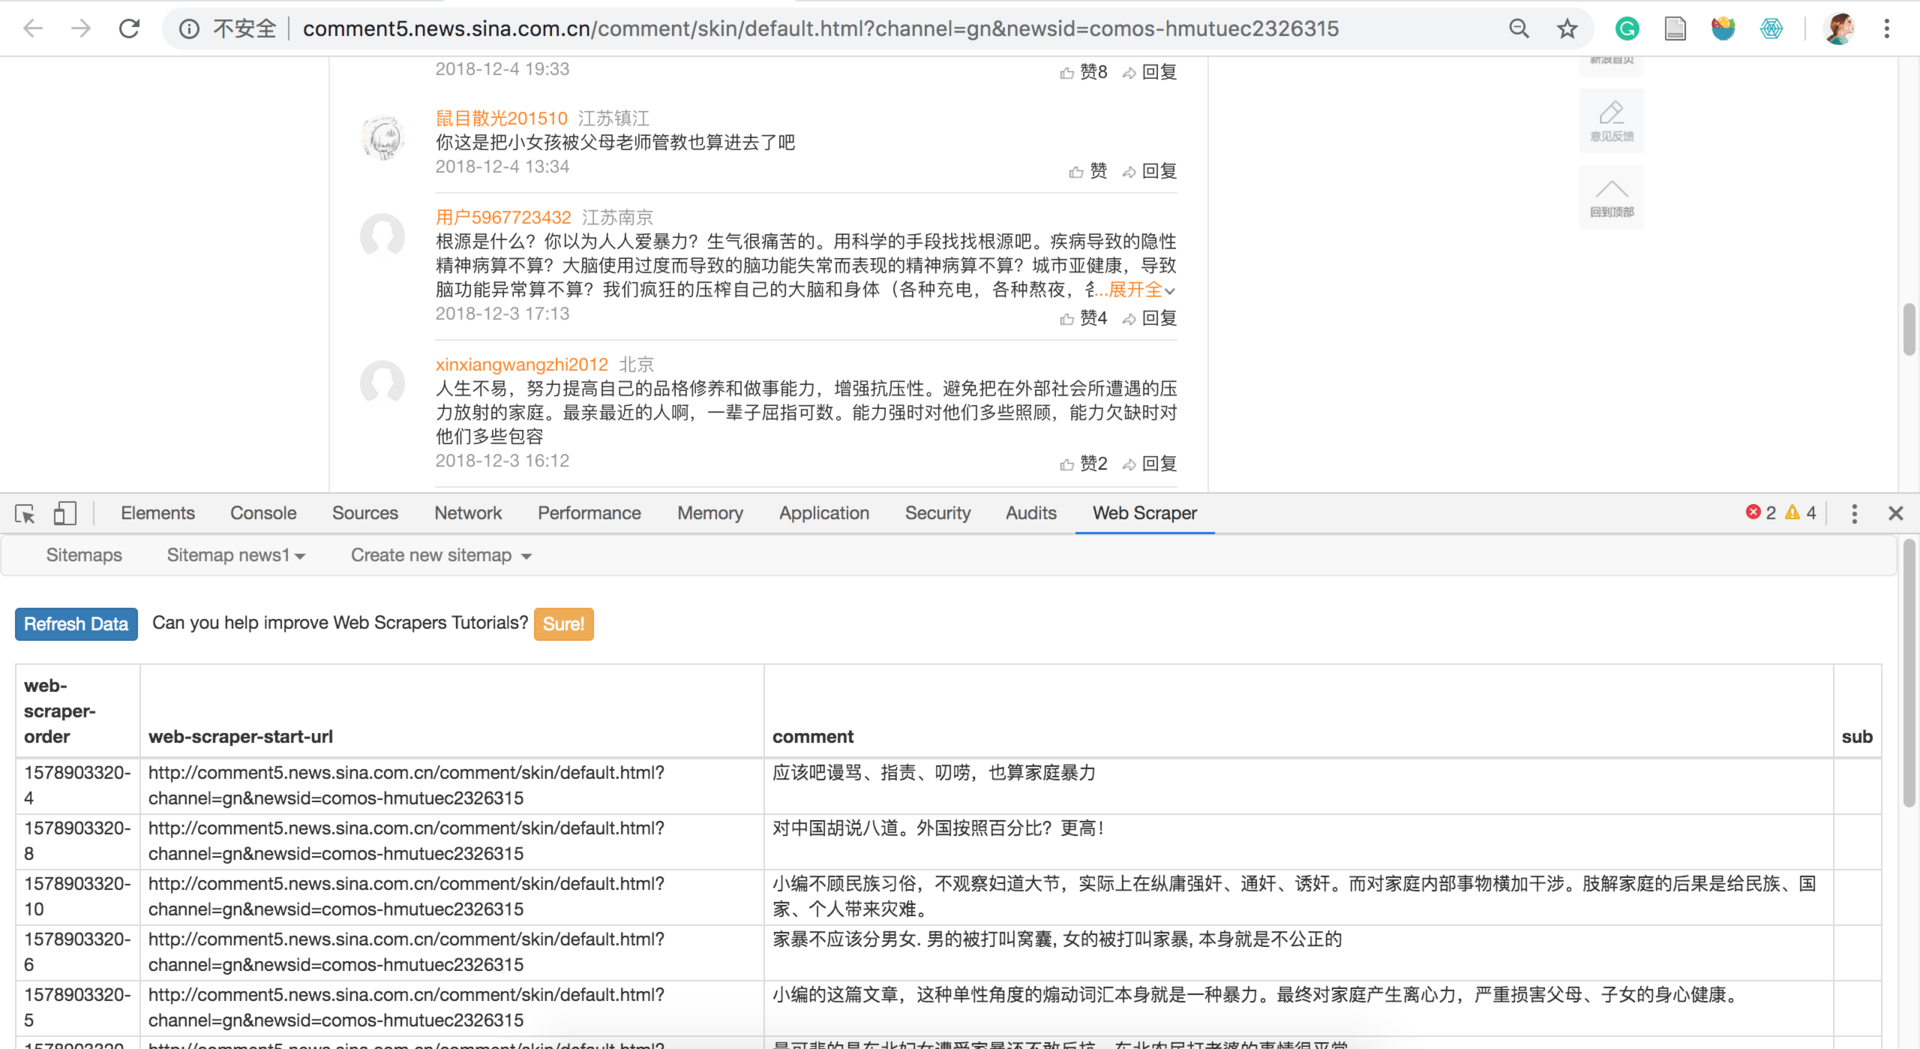This screenshot has height=1049, width=1920.
Task: Click the browser forward arrow
Action: tap(81, 29)
